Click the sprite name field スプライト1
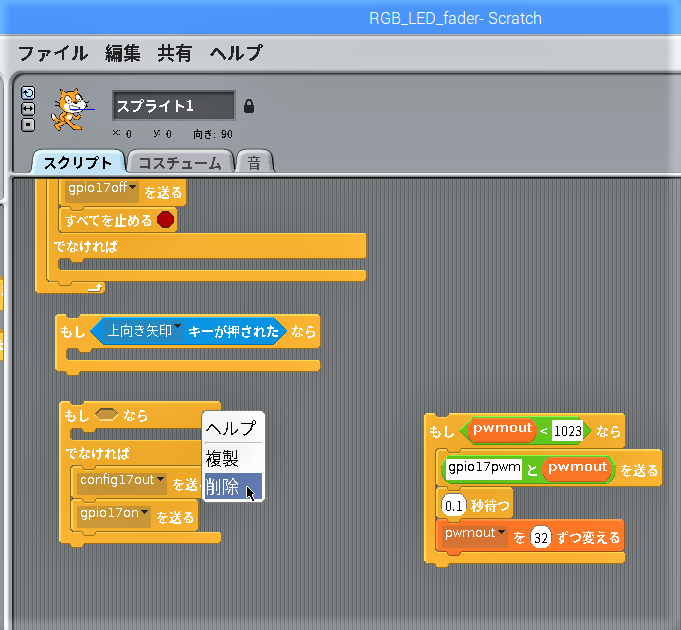This screenshot has height=630, width=681. pyautogui.click(x=174, y=106)
